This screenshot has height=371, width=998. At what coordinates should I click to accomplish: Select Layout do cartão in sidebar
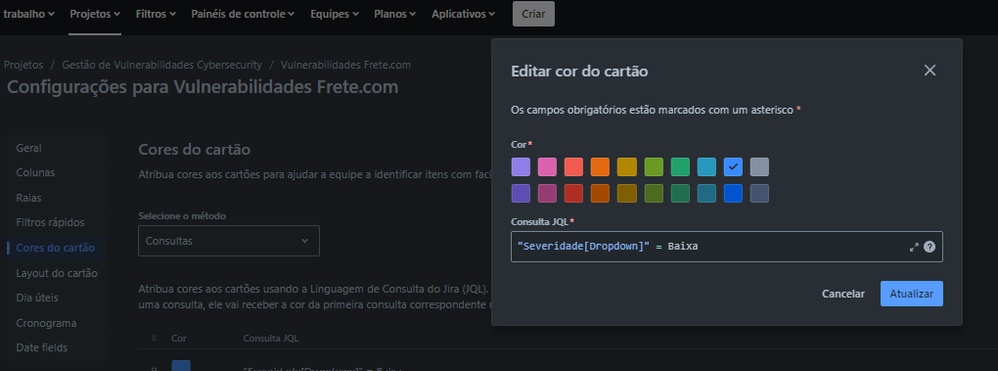pyautogui.click(x=57, y=273)
